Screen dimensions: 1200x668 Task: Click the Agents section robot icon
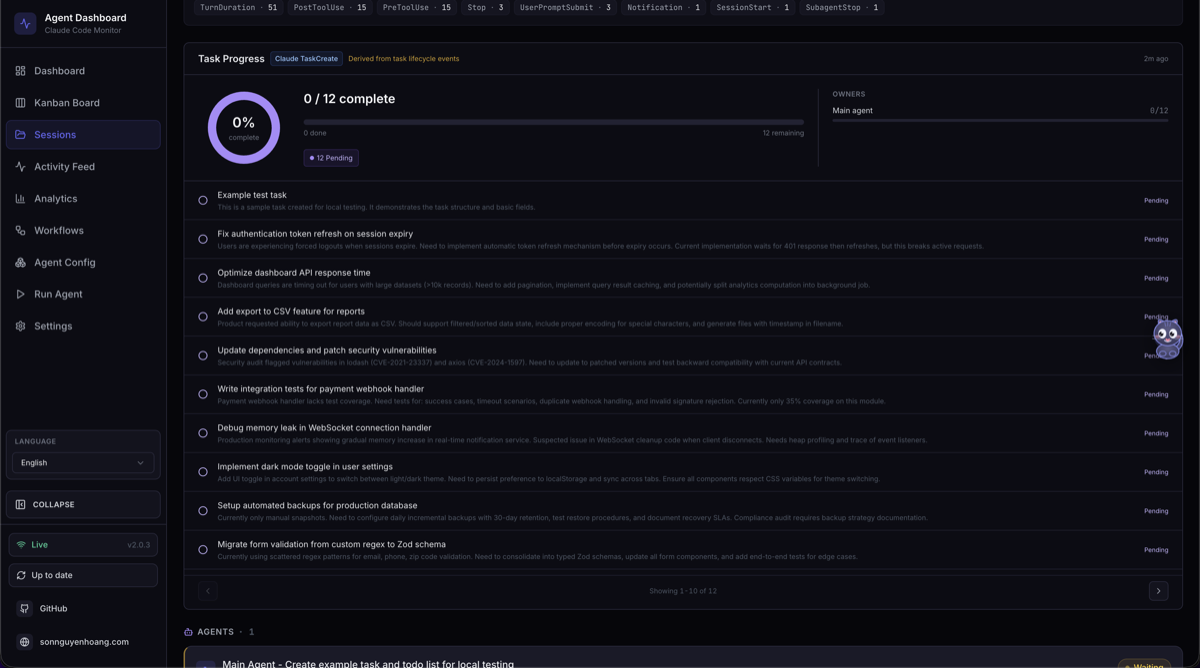pyautogui.click(x=188, y=632)
